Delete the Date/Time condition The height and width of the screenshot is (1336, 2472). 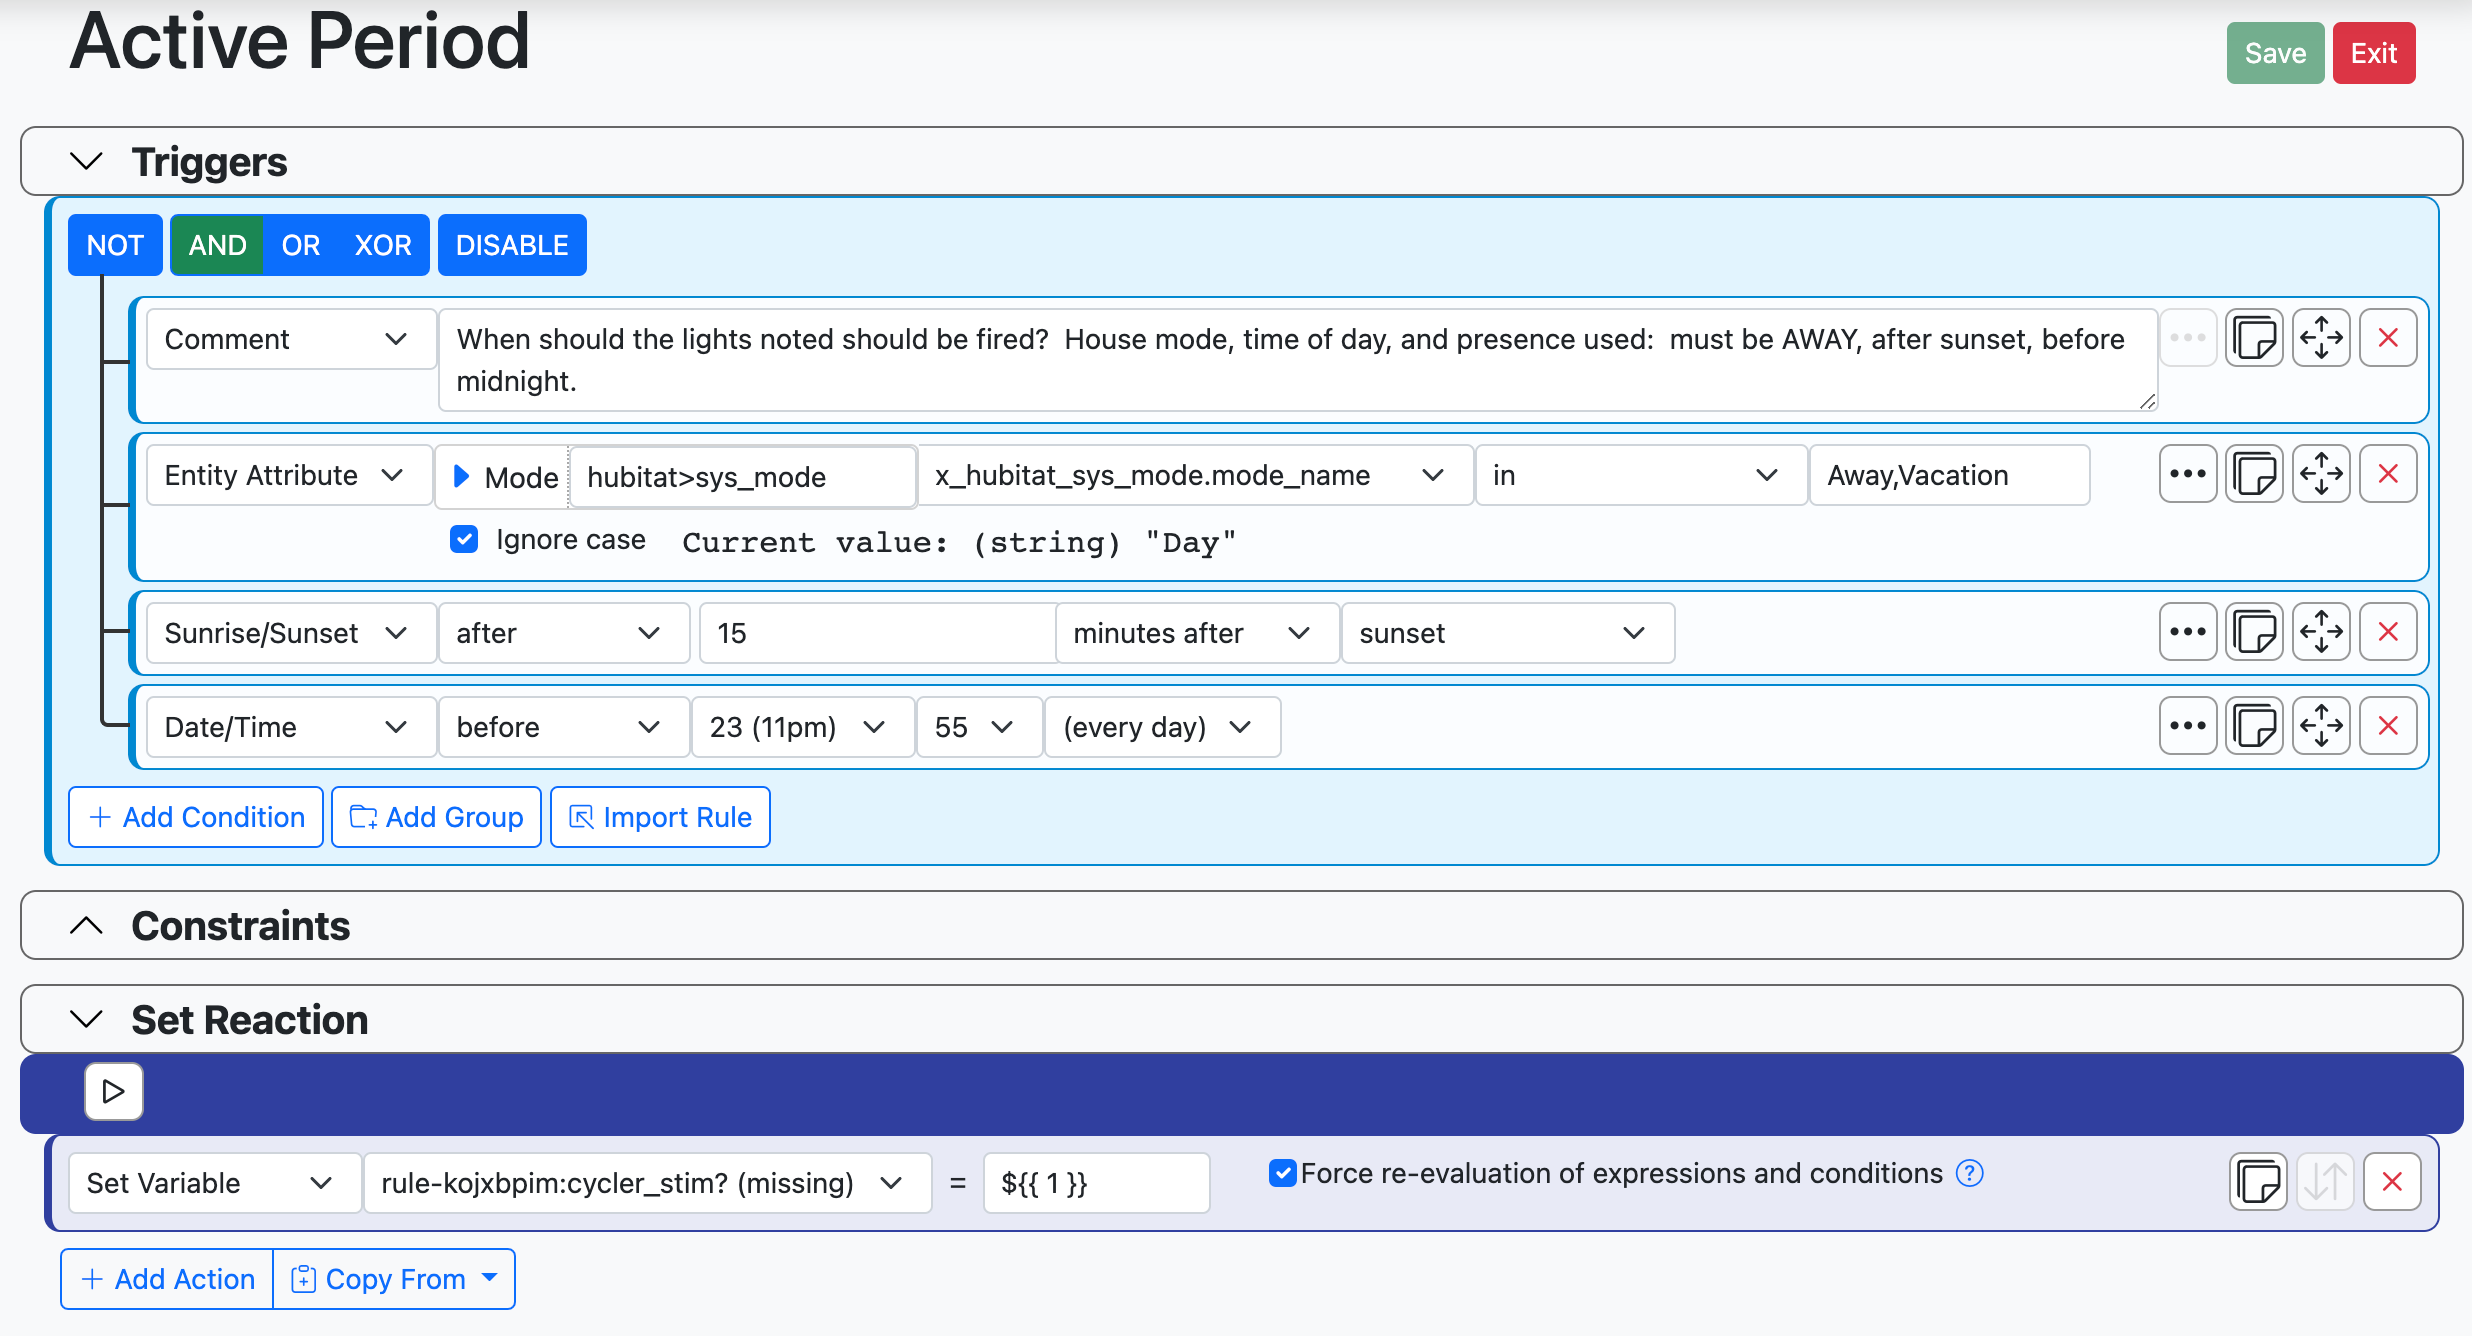click(x=2388, y=726)
